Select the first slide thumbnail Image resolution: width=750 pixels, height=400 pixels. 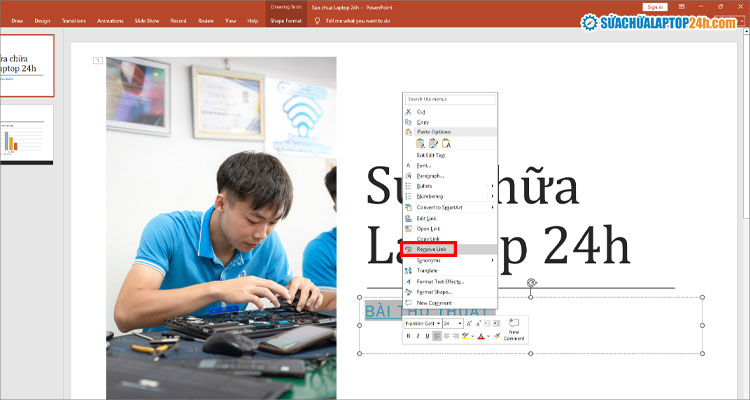click(x=27, y=66)
